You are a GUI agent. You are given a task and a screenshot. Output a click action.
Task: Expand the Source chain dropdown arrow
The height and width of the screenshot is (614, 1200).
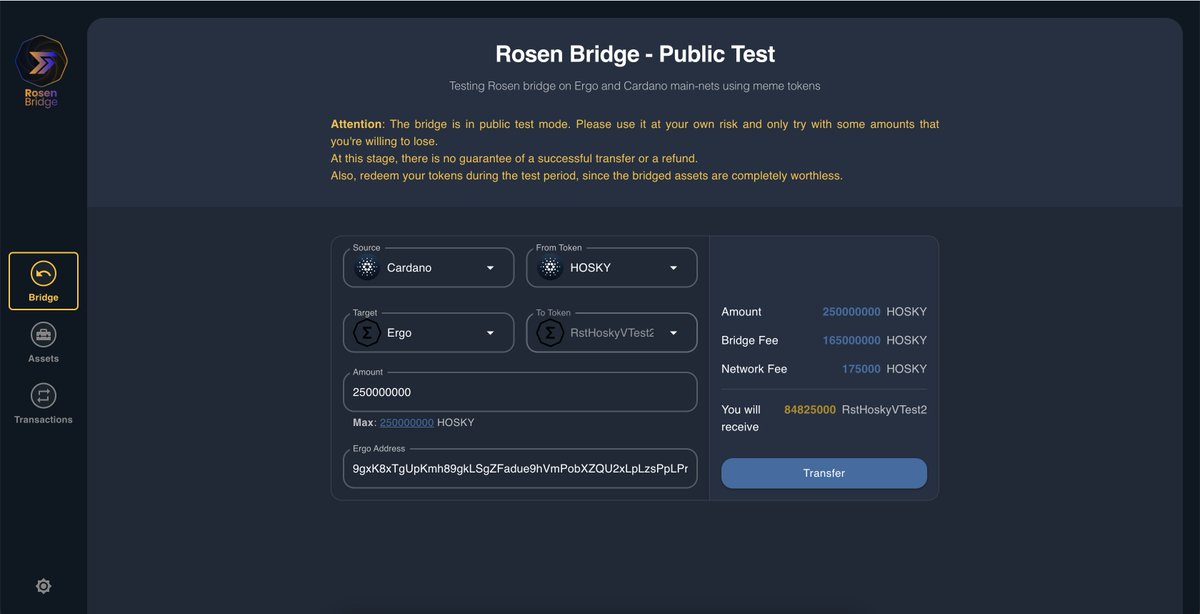tap(490, 268)
